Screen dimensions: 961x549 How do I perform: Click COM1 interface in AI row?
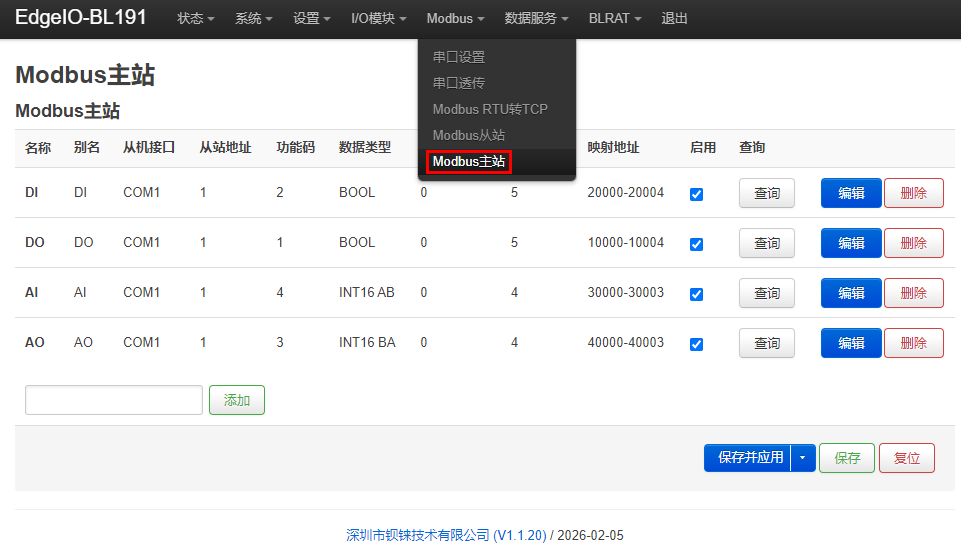coord(142,292)
